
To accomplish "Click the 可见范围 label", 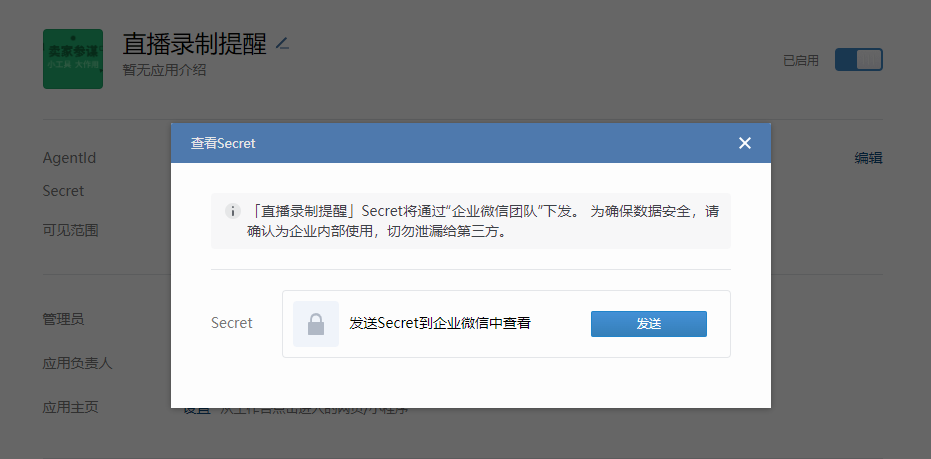I will [70, 230].
